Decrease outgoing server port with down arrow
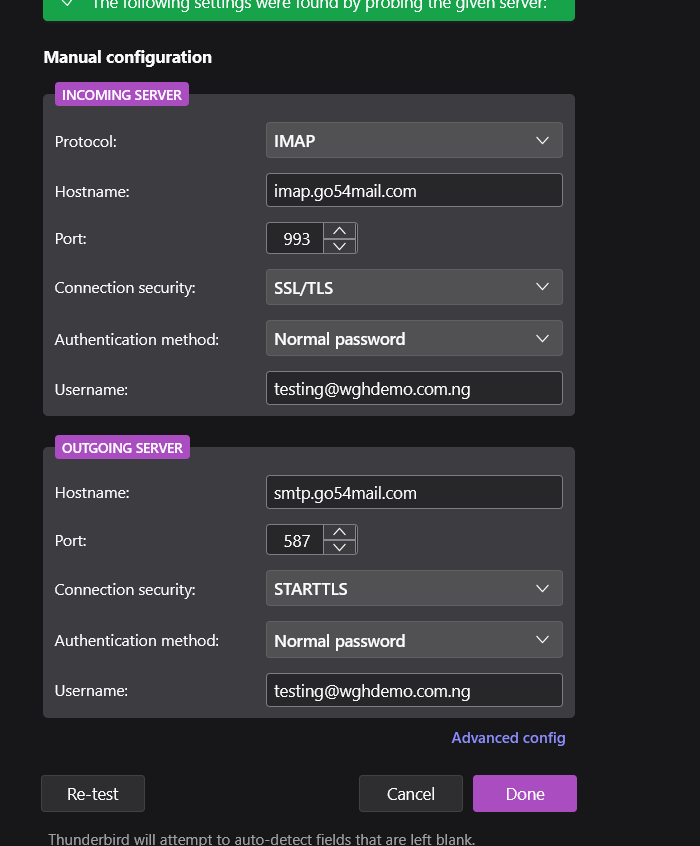This screenshot has width=700, height=846. pos(340,548)
